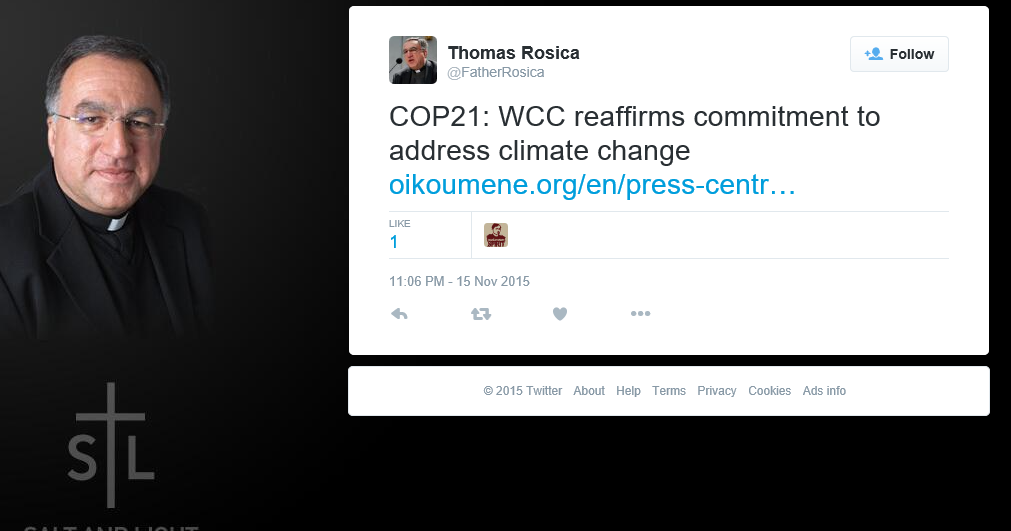1011x531 pixels.
Task: Open the Privacy footer link
Action: (x=716, y=391)
